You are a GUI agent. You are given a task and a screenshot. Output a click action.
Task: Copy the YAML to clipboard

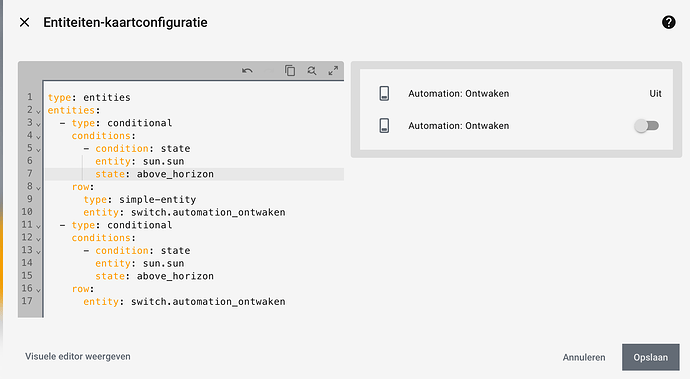pos(290,70)
